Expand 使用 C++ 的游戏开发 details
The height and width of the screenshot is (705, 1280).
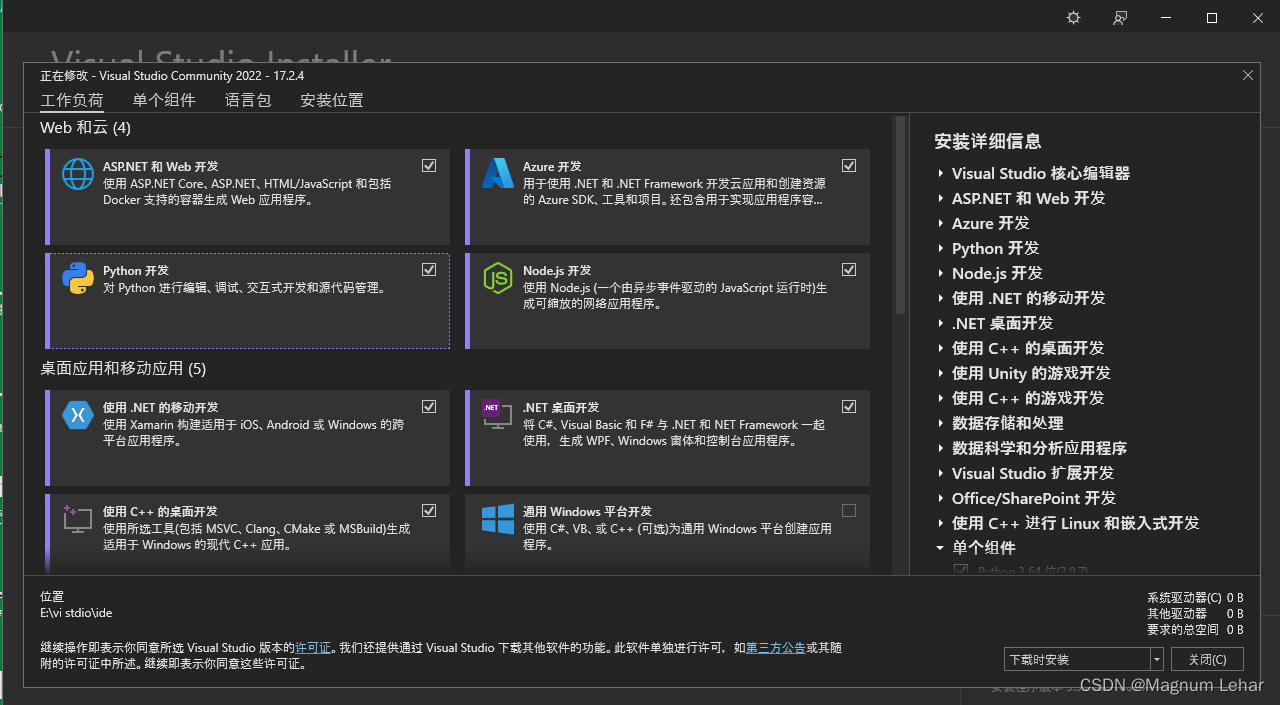(x=941, y=398)
